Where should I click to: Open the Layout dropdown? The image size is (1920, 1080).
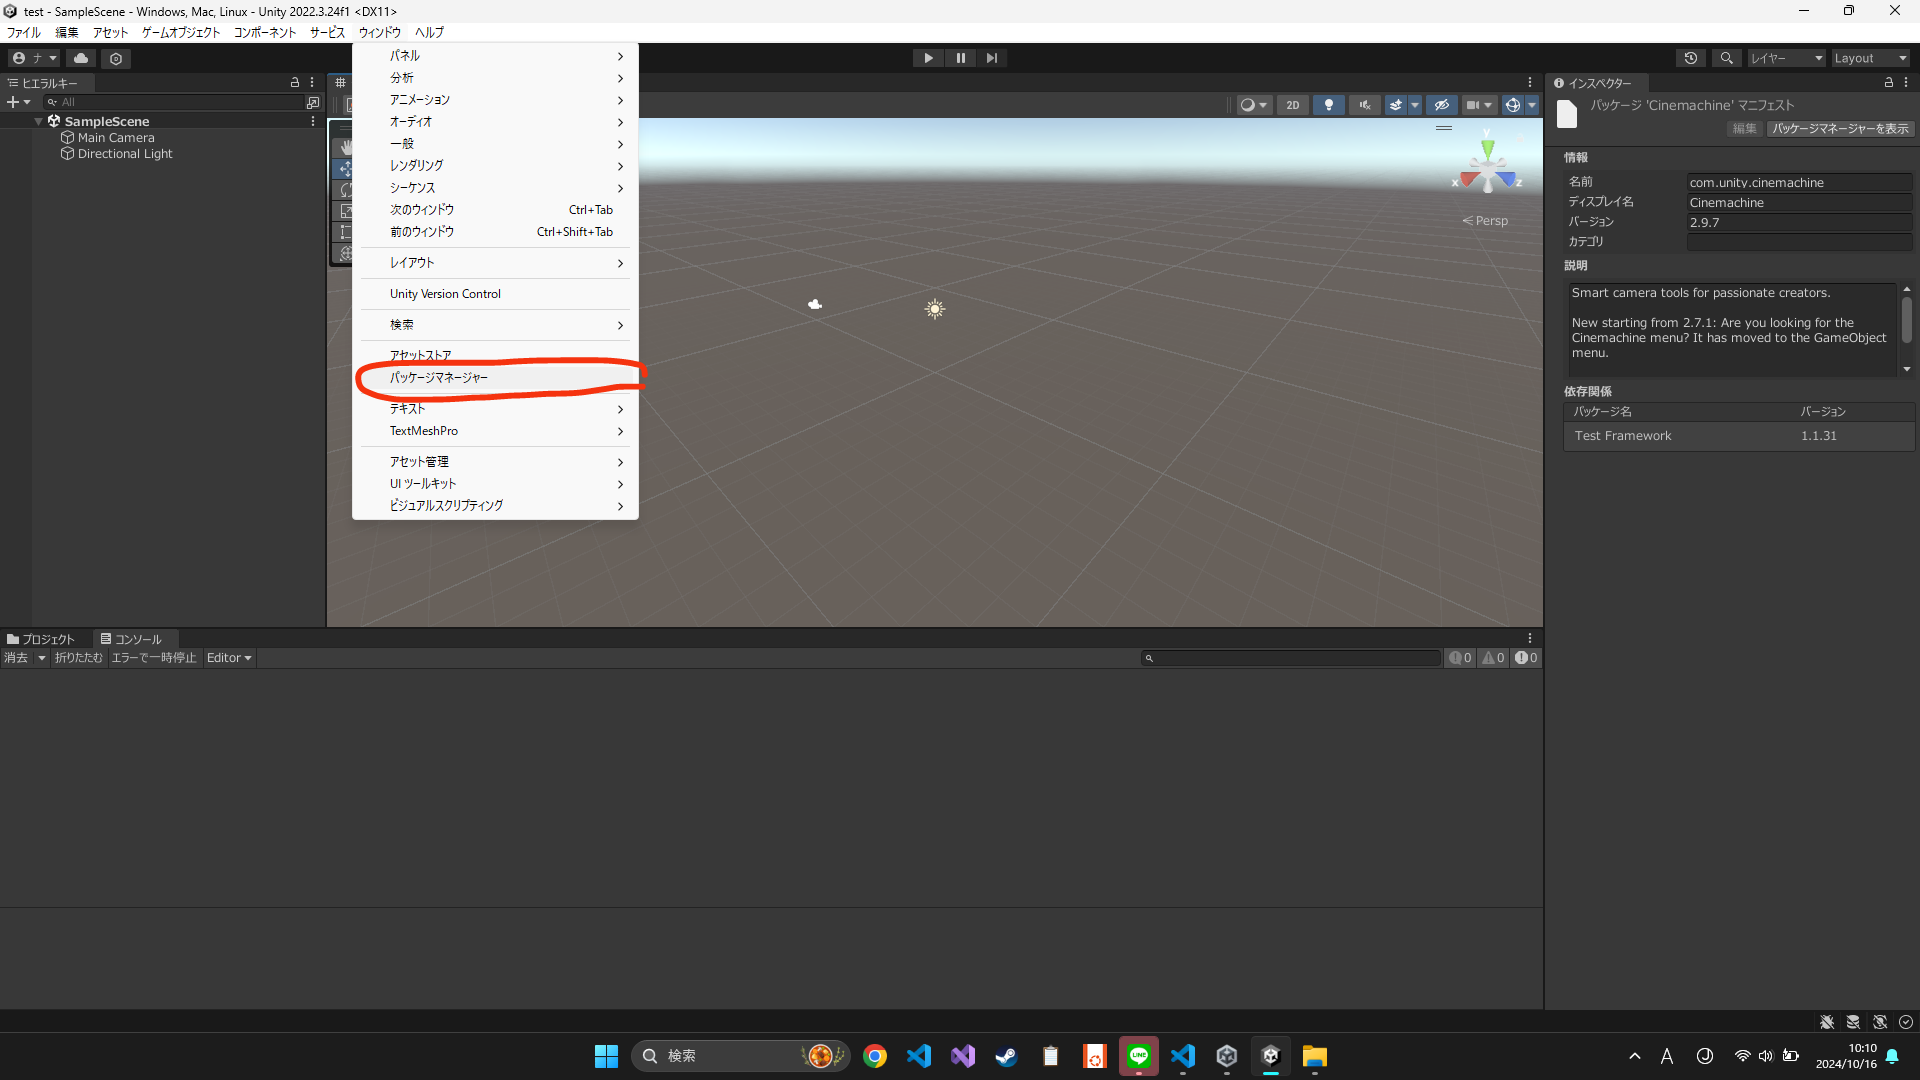pos(1869,58)
